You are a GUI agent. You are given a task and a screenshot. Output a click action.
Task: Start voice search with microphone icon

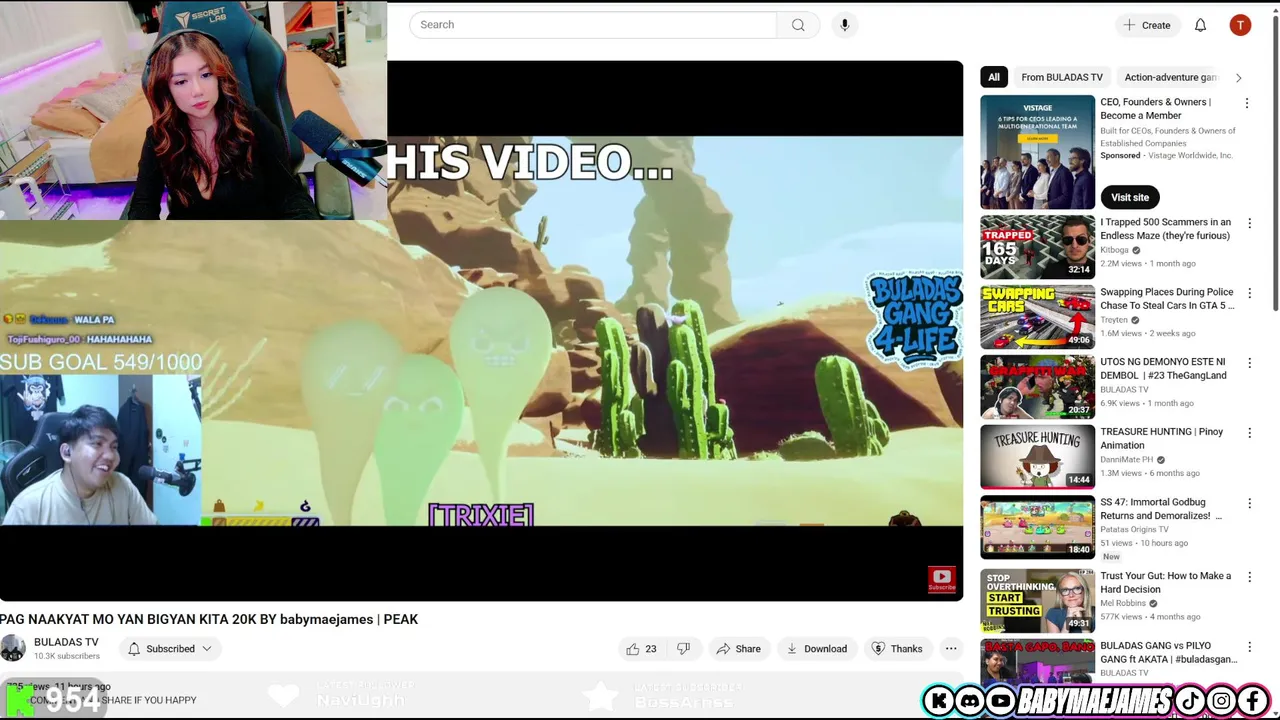point(845,25)
